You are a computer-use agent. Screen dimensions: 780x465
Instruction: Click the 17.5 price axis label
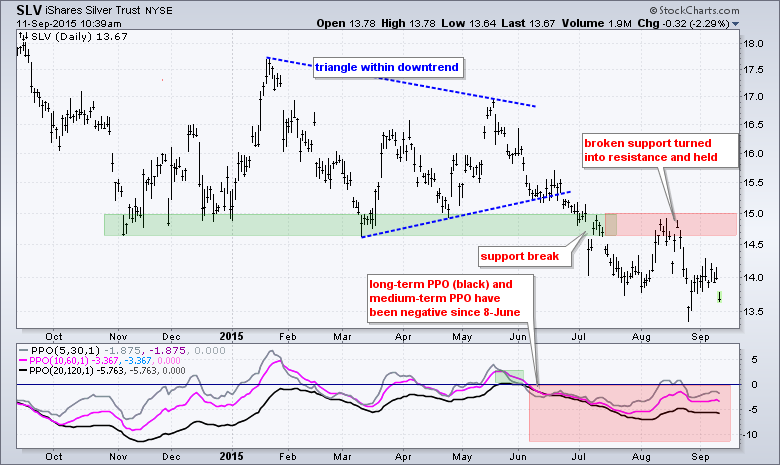pyautogui.click(x=753, y=70)
